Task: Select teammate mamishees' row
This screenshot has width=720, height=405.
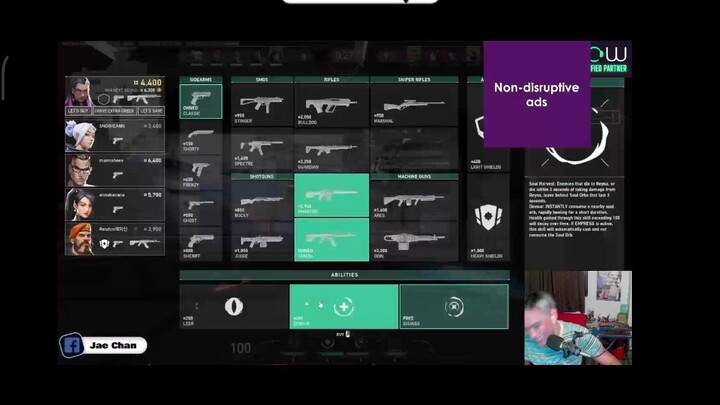Action: click(x=115, y=170)
